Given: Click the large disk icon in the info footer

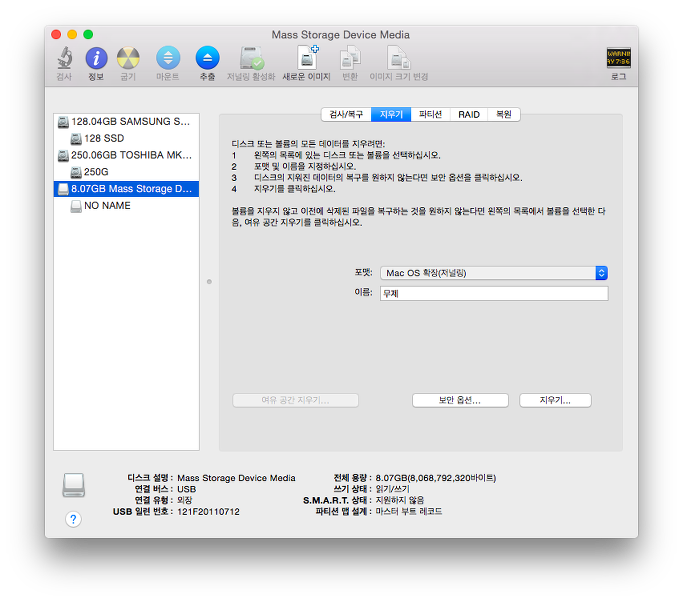Looking at the screenshot, I should click(74, 485).
